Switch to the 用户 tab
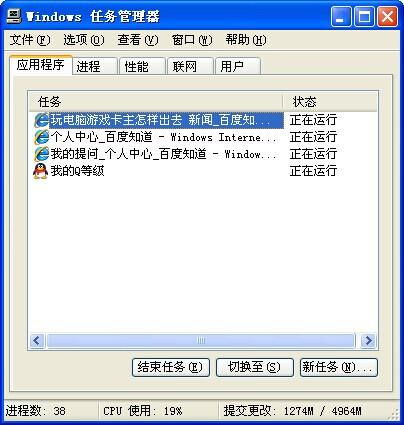The image size is (404, 425). (x=238, y=66)
